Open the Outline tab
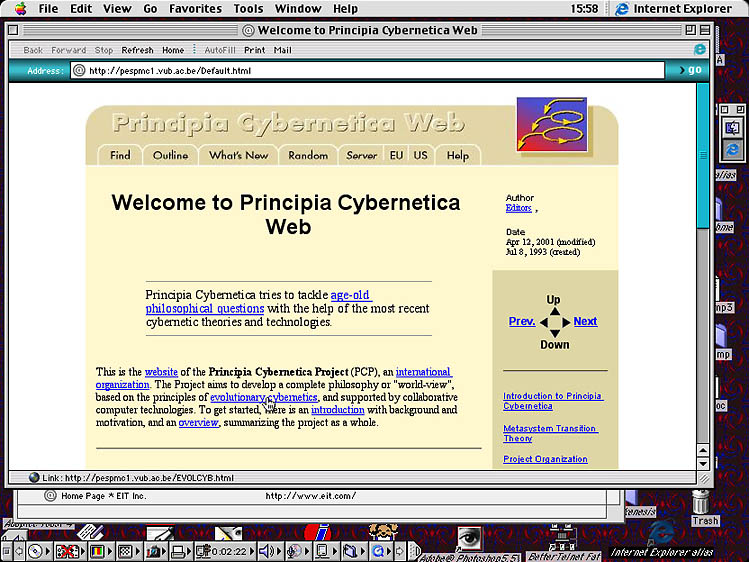The width and height of the screenshot is (749, 562). (x=171, y=155)
